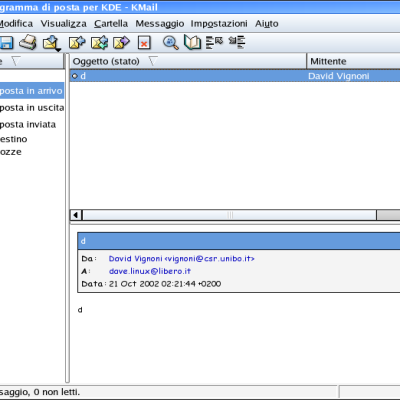Open the check-mail dropdown arrow
The image size is (400, 400).
(x=58, y=50)
